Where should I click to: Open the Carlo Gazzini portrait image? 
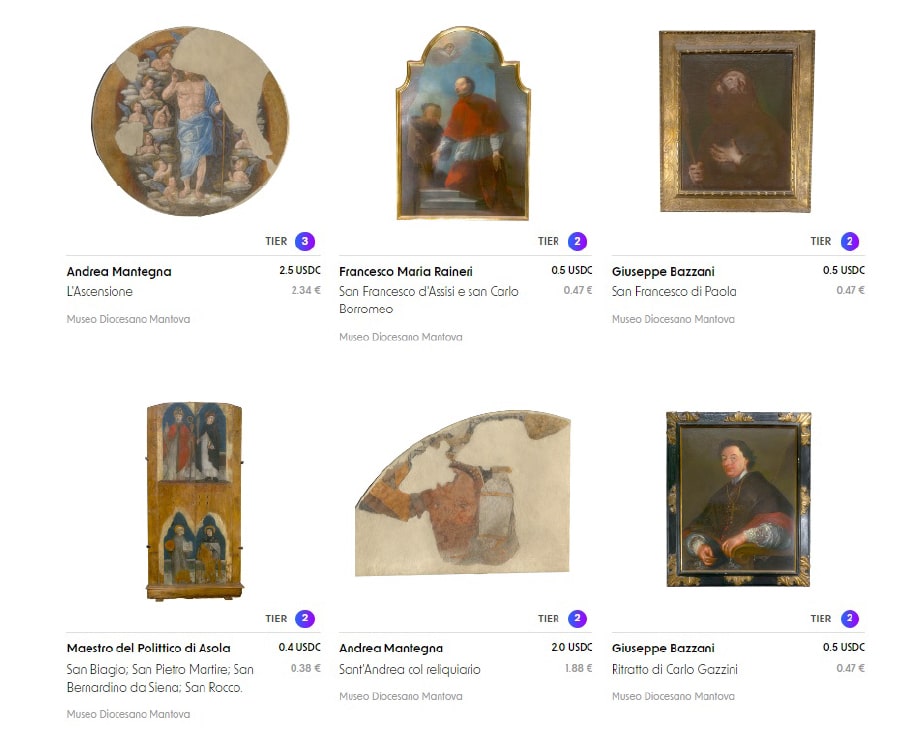[x=738, y=498]
